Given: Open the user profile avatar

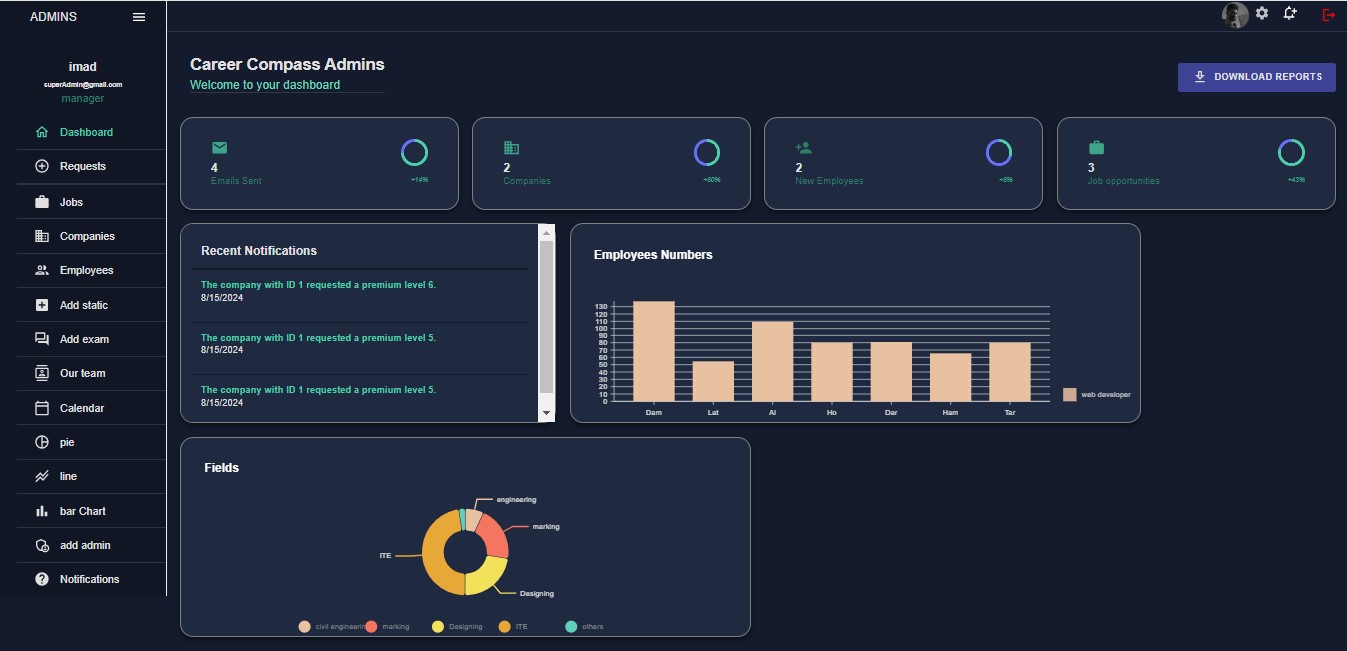Looking at the screenshot, I should (1235, 15).
